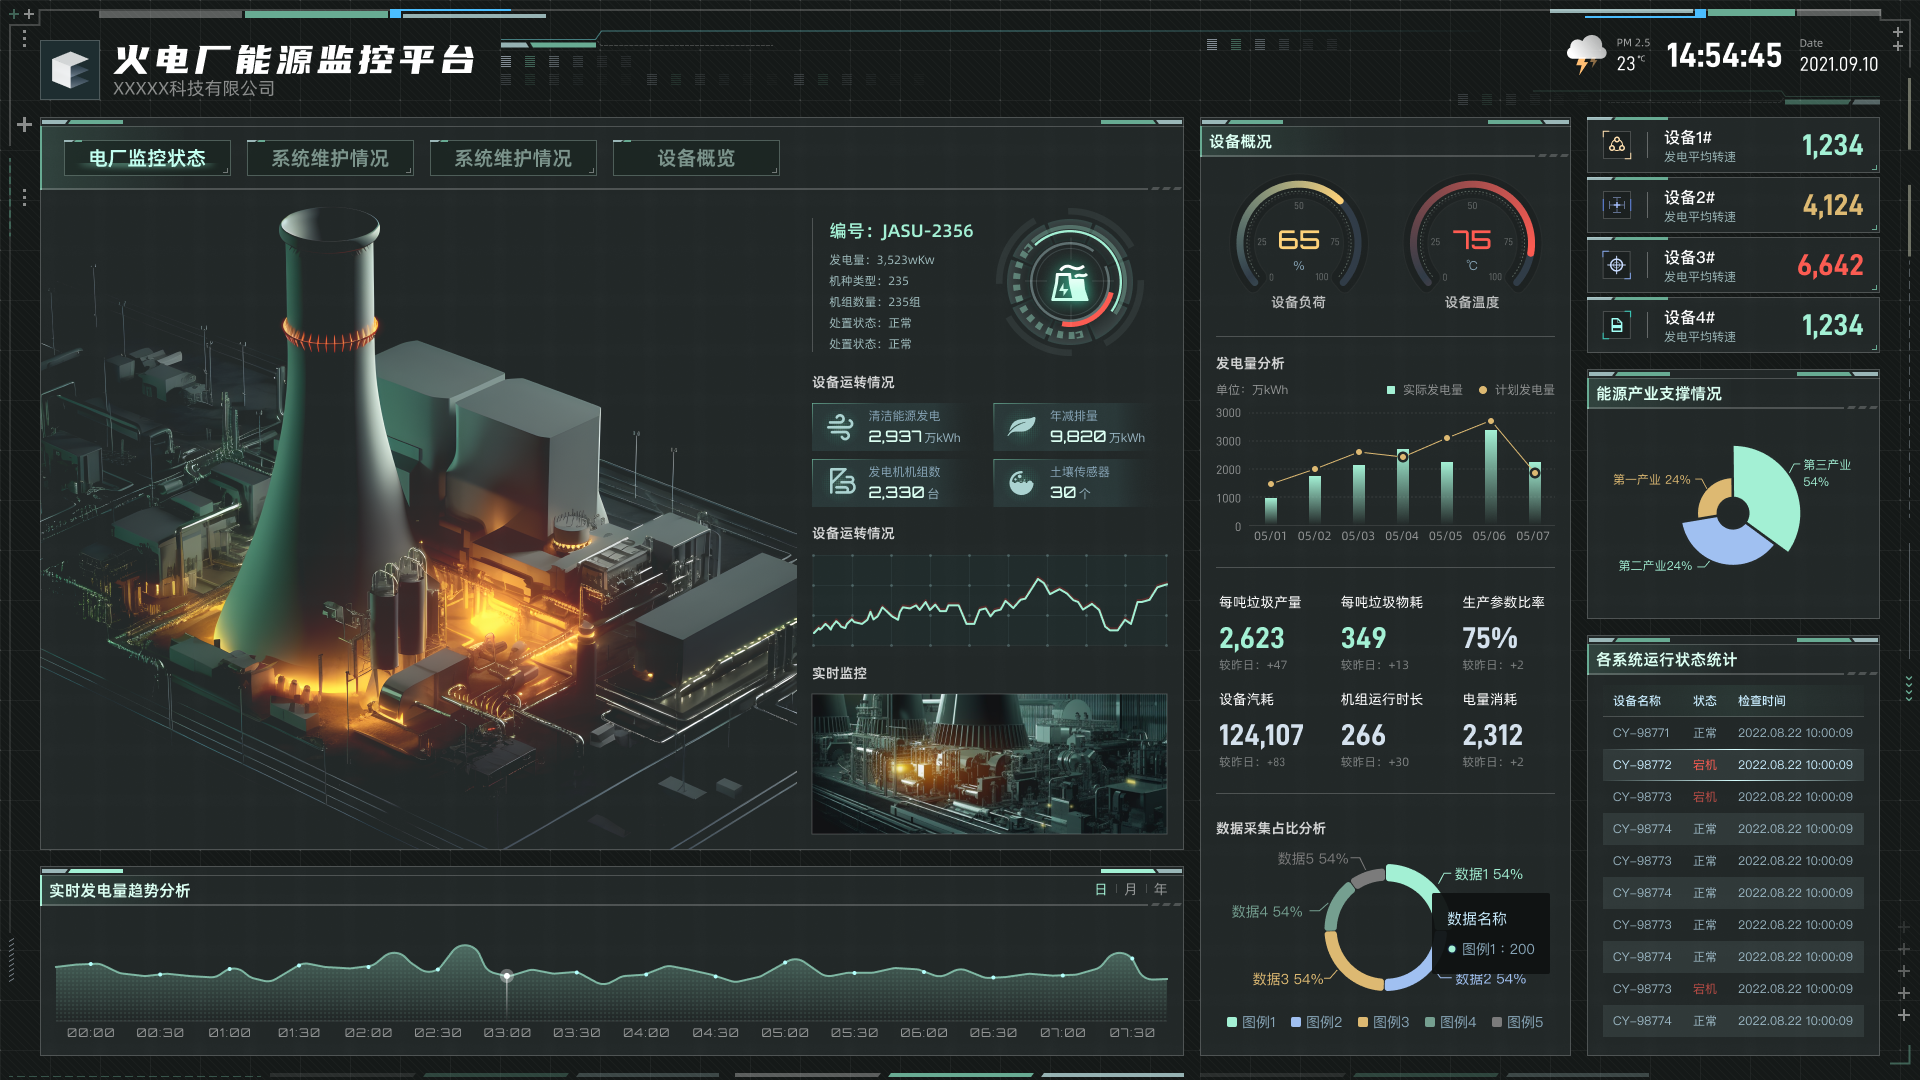Click the thunderstorm weather icon
The width and height of the screenshot is (1920, 1080).
[1586, 53]
